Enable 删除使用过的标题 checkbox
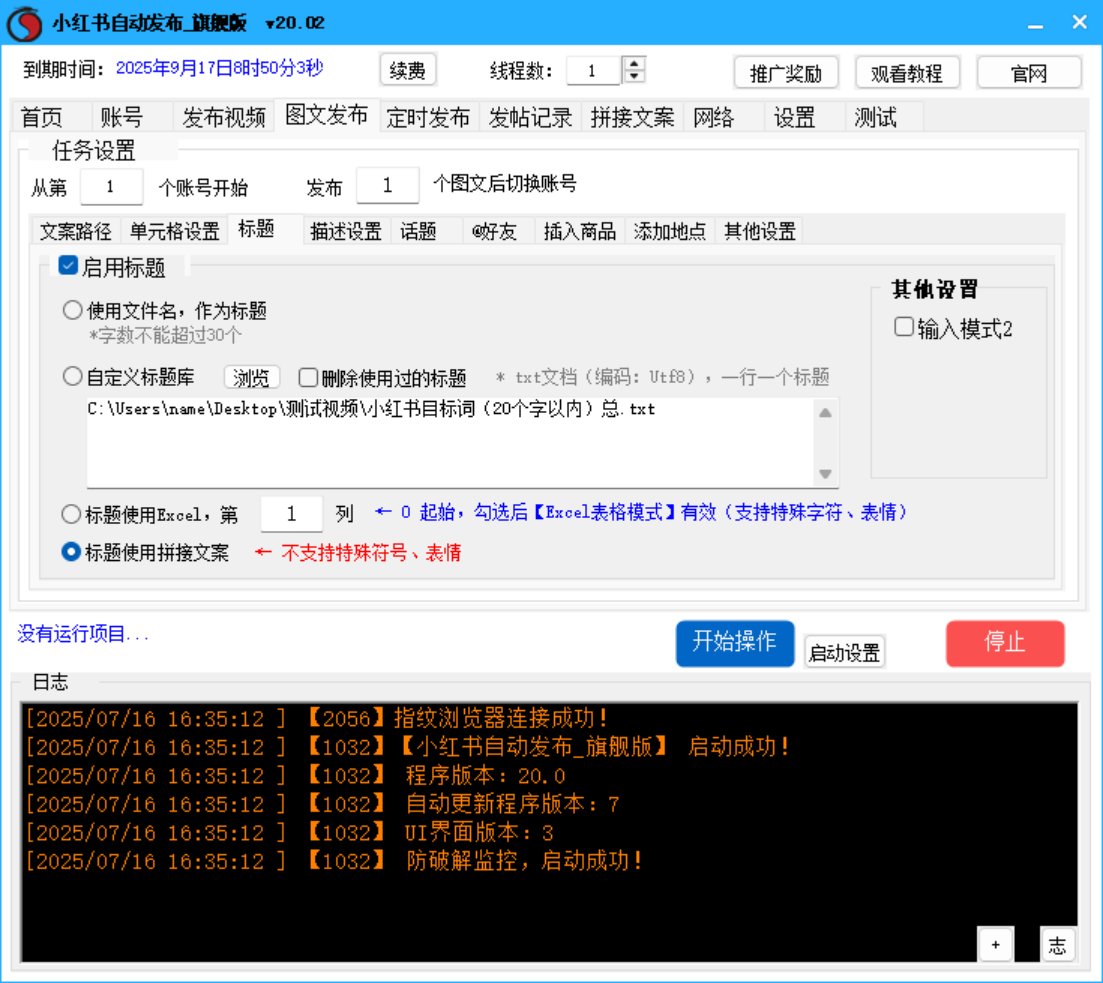The height and width of the screenshot is (983, 1103). 308,378
